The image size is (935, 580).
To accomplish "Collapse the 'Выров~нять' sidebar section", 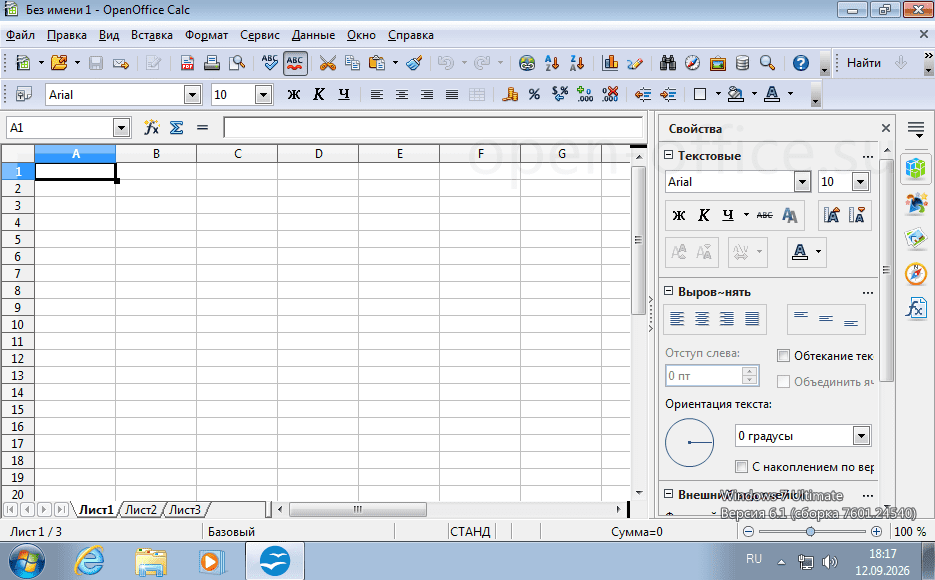I will 668,291.
